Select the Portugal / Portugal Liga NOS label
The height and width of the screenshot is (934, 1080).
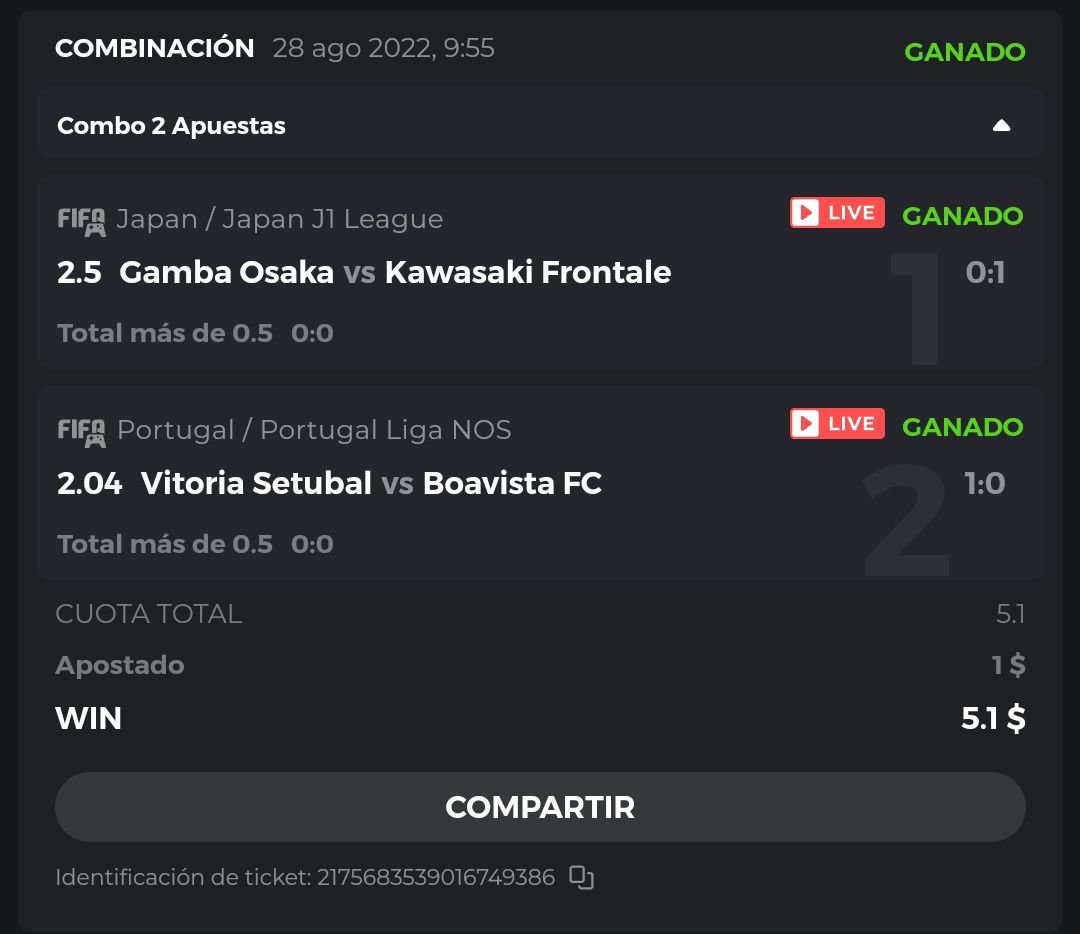(314, 430)
